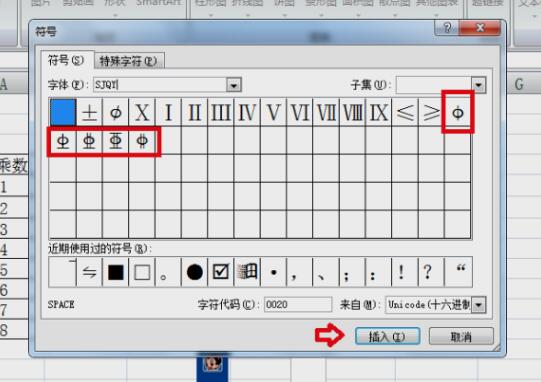Open the font 字体 dropdown arrow
This screenshot has width=541, height=382.
pyautogui.click(x=234, y=85)
